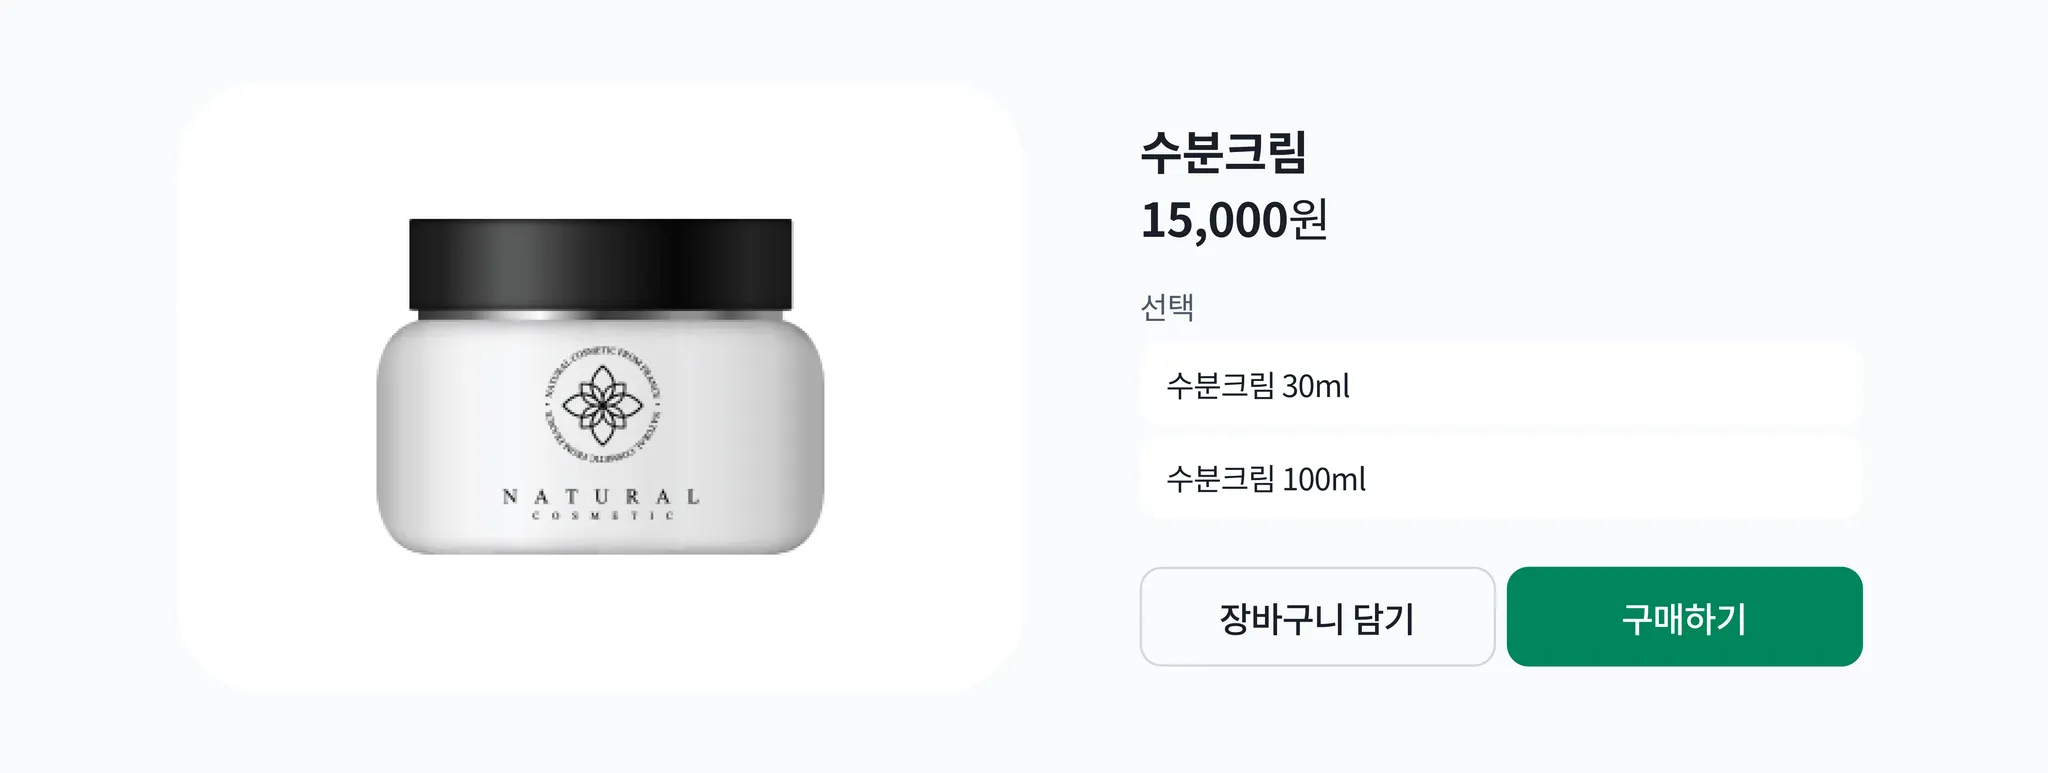Click the flower logo on the jar
Screen dimensions: 2048x773
[600, 406]
